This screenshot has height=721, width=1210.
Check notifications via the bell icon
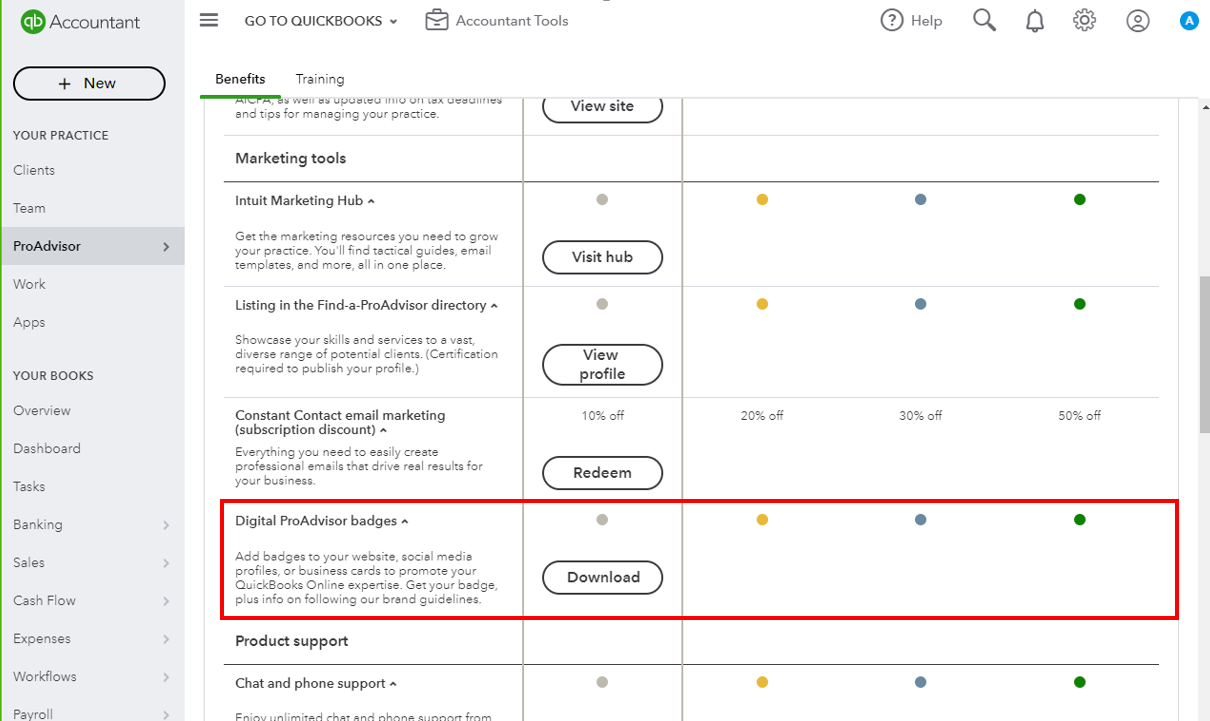1035,20
